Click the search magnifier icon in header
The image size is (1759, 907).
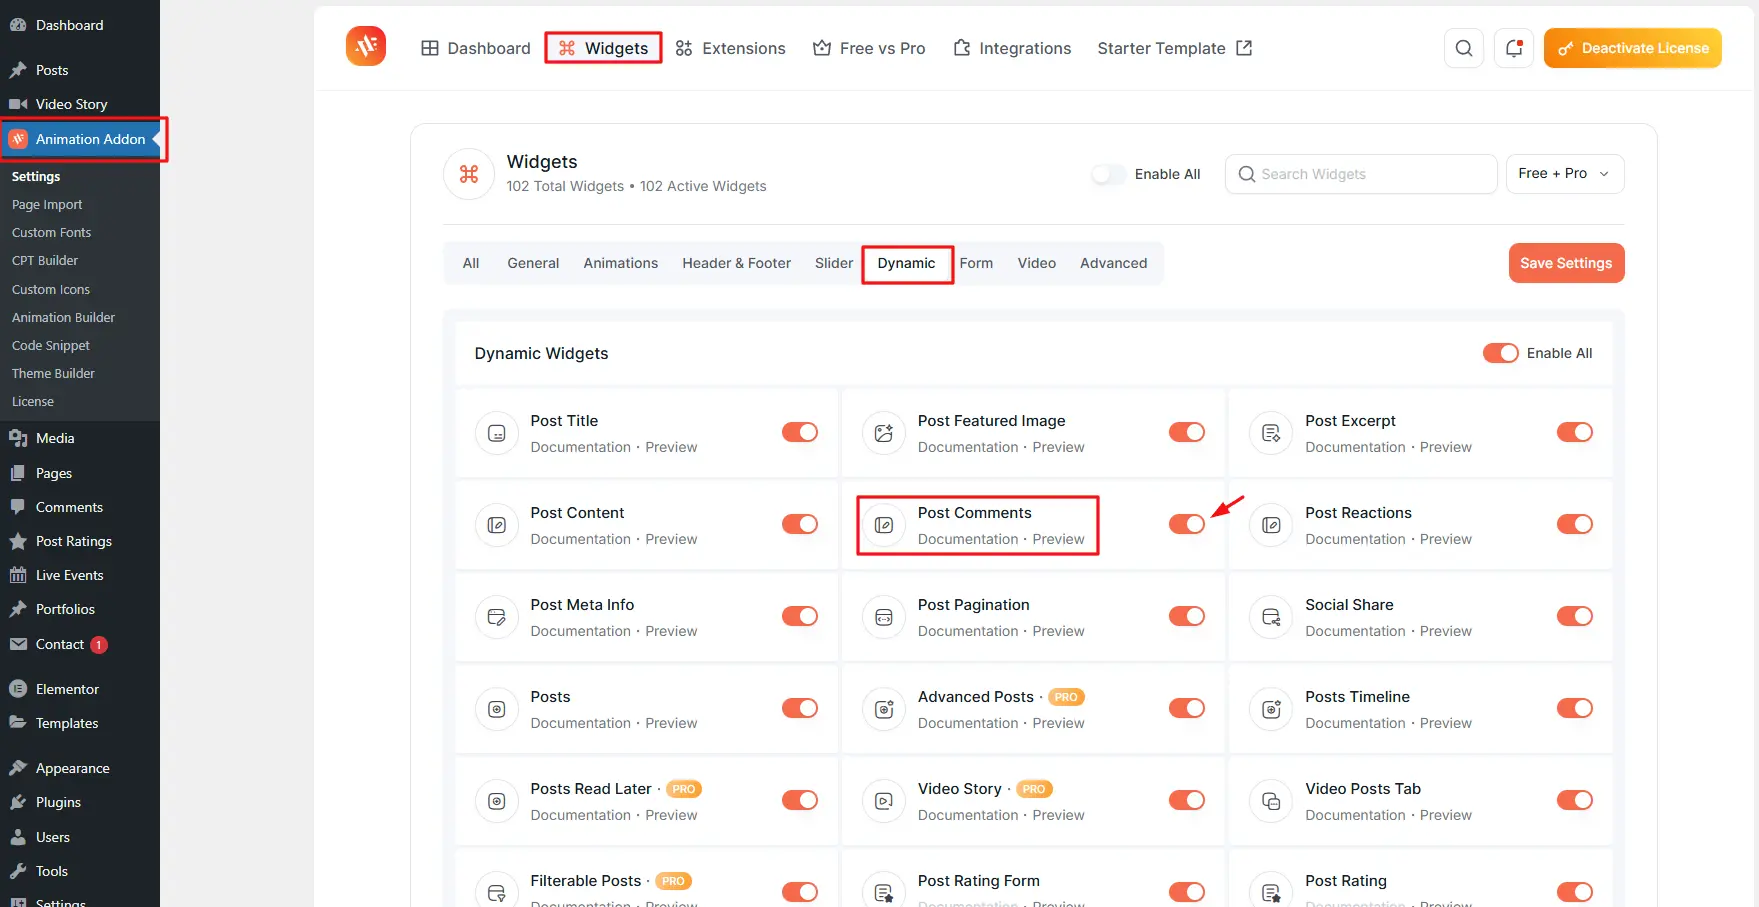pos(1463,48)
